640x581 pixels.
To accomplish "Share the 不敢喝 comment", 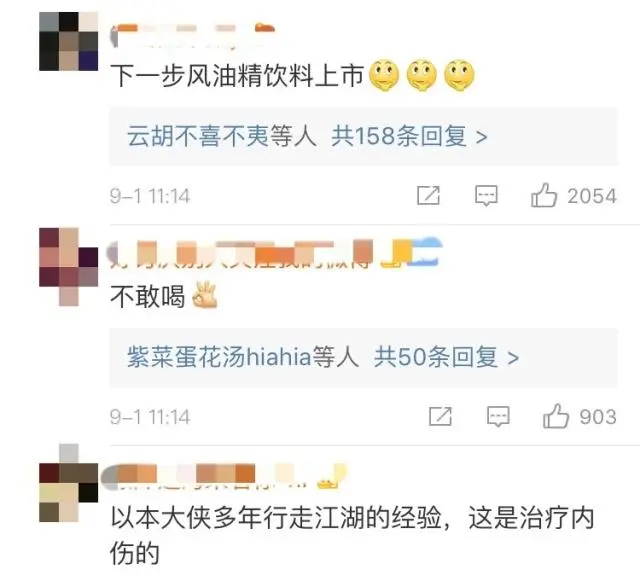I will click(440, 416).
